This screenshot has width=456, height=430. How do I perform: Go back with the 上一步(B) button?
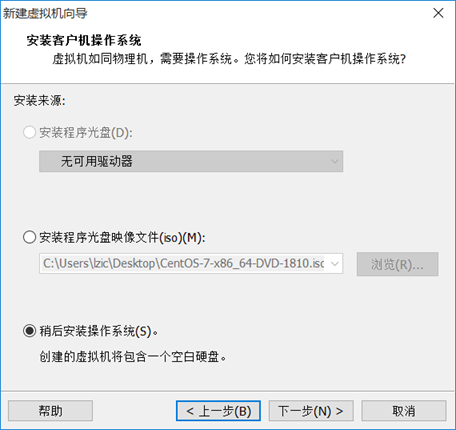tap(218, 411)
